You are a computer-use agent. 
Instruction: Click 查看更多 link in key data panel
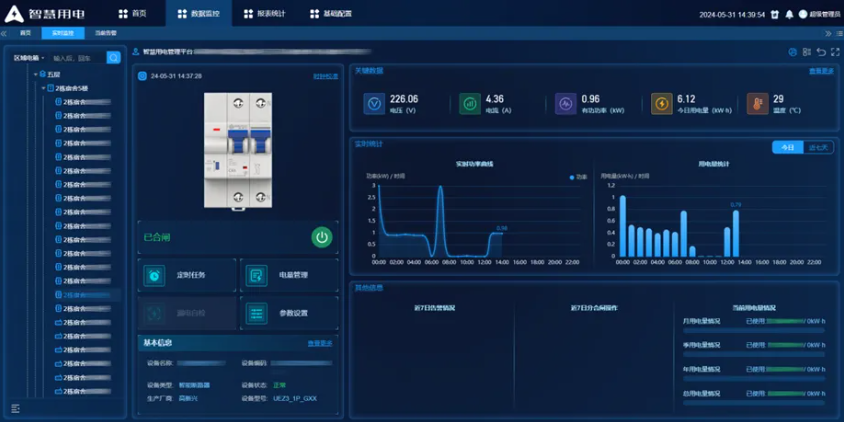[x=821, y=71]
